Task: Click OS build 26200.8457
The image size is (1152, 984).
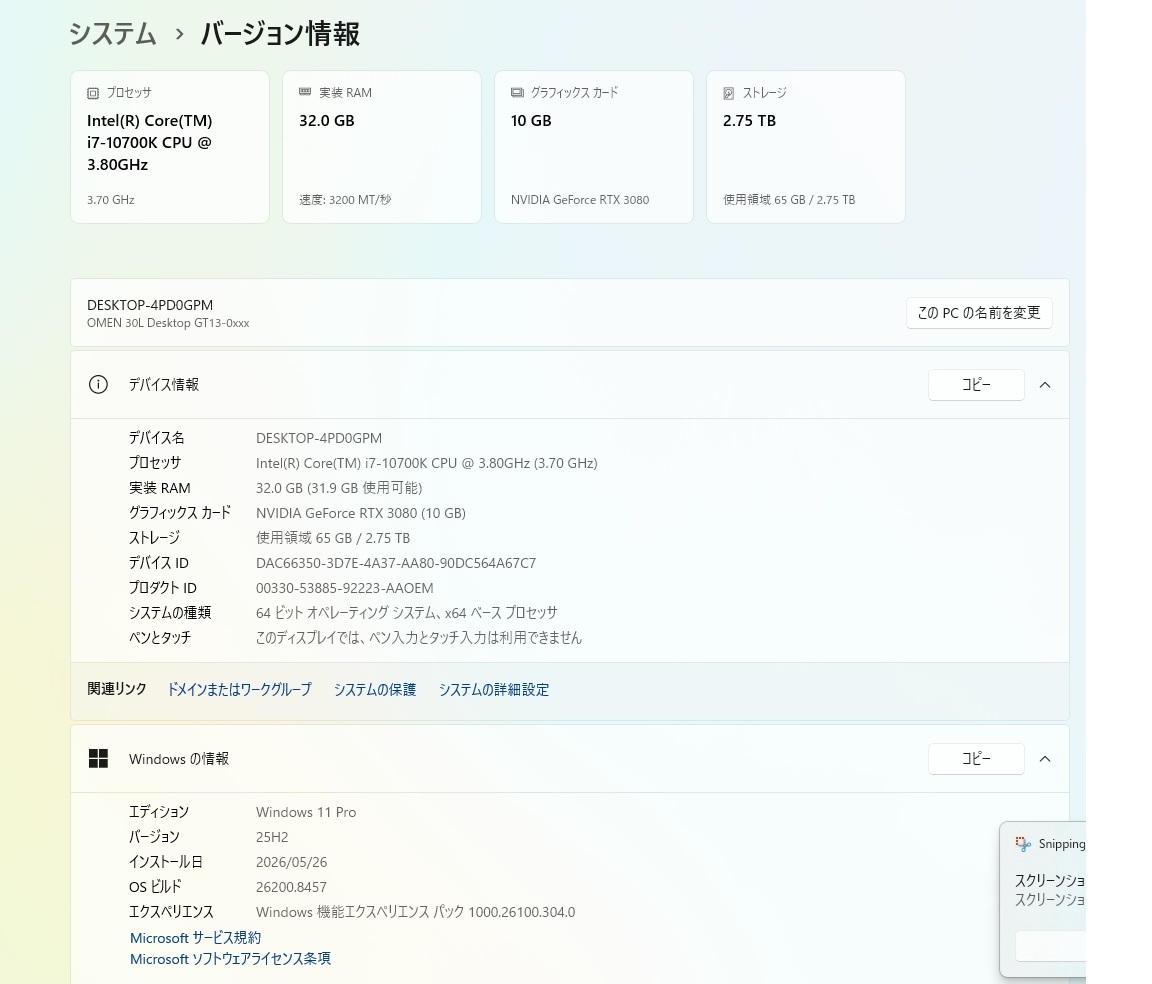Action: tap(291, 887)
